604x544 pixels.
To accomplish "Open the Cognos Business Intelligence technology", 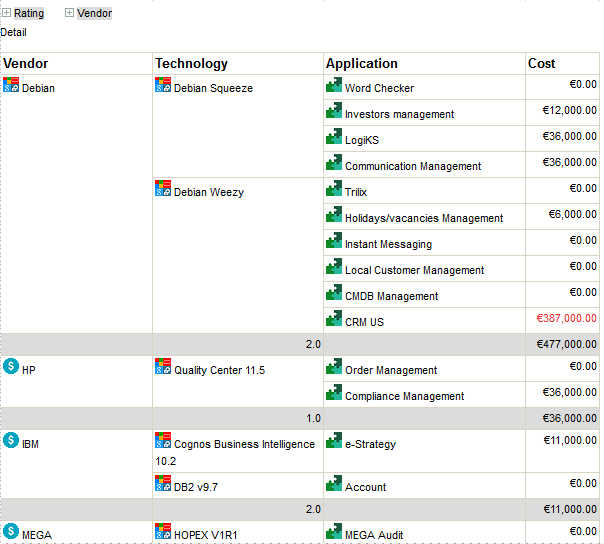I will point(244,444).
